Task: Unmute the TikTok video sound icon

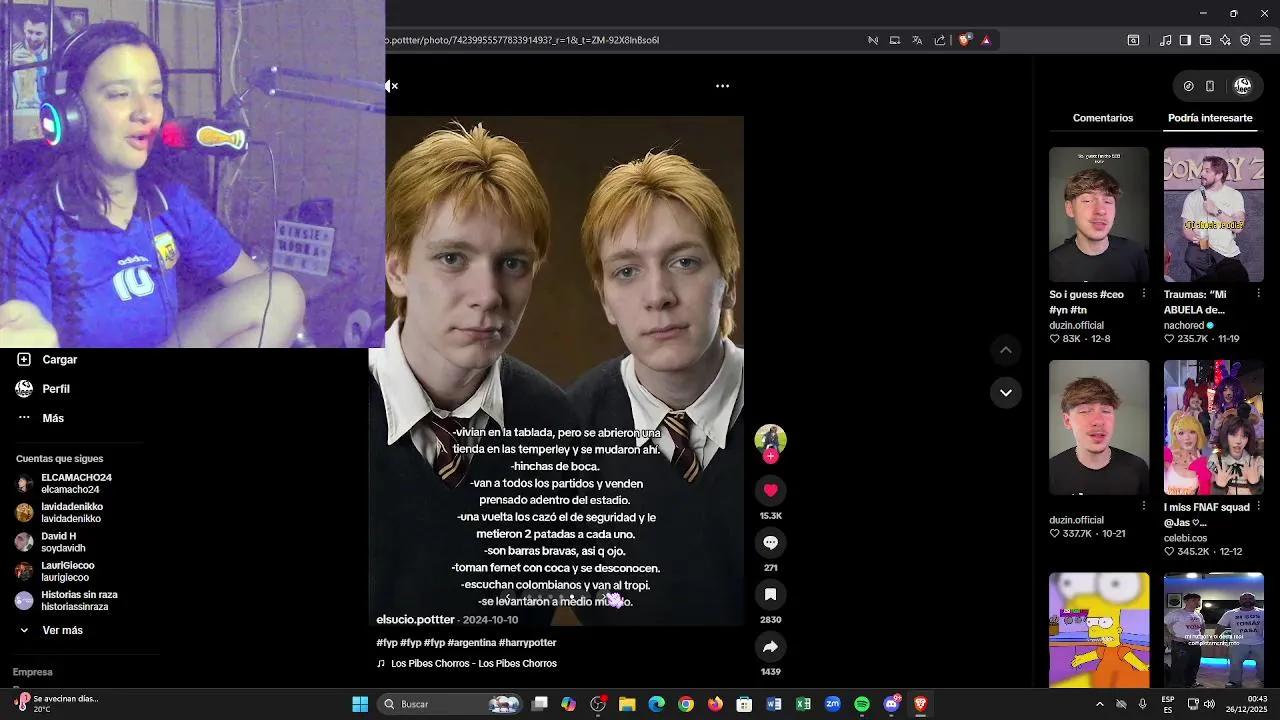Action: pos(392,86)
